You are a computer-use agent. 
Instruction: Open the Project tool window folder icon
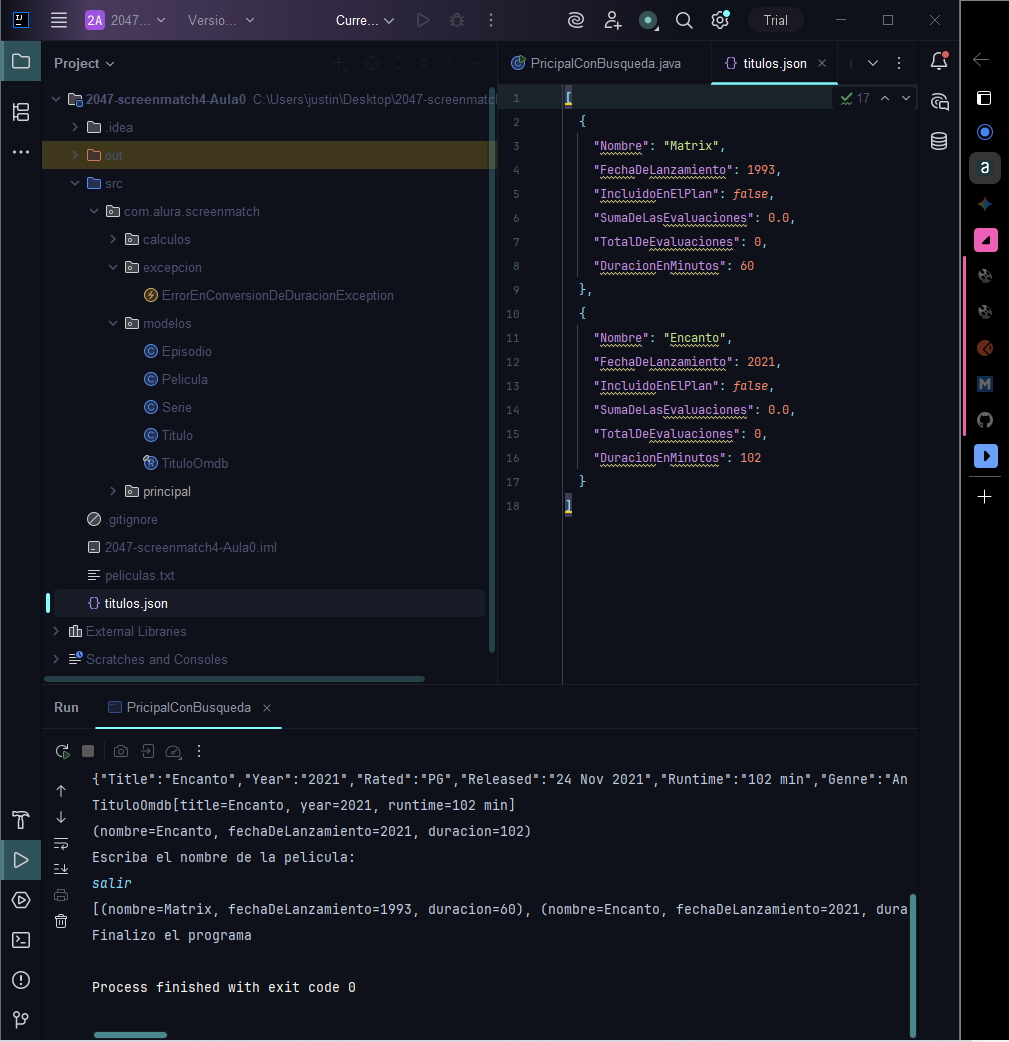coord(21,61)
